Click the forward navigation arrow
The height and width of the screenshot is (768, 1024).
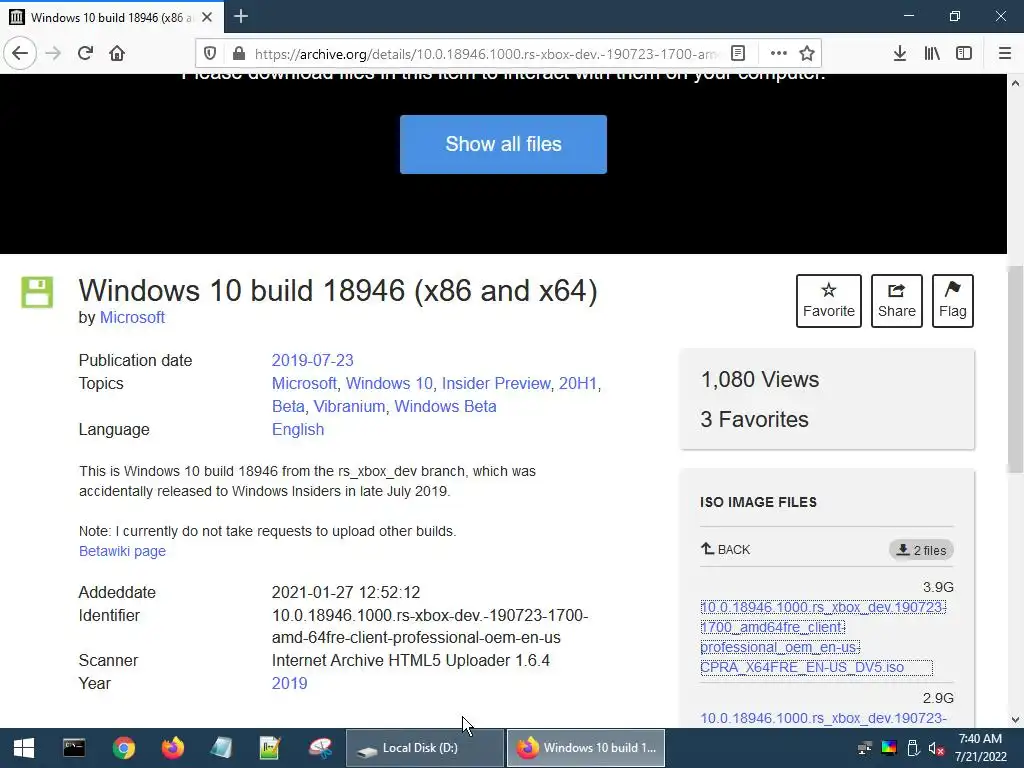click(53, 53)
